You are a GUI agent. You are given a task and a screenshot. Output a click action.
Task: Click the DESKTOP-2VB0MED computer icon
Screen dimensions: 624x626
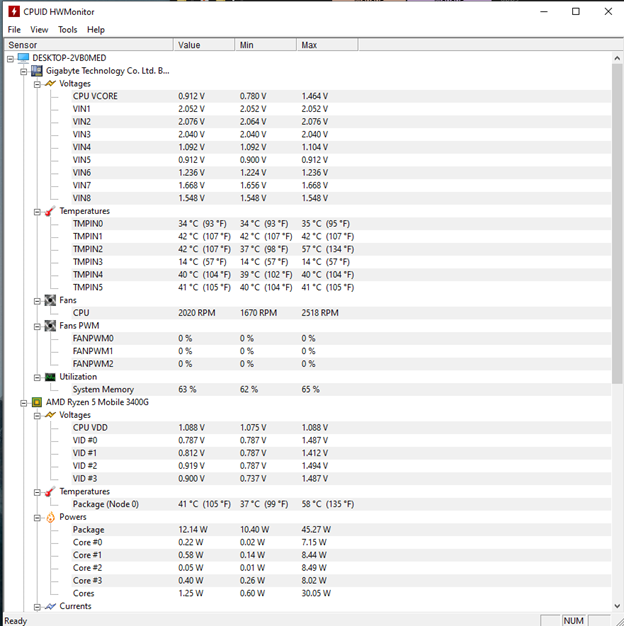23,58
